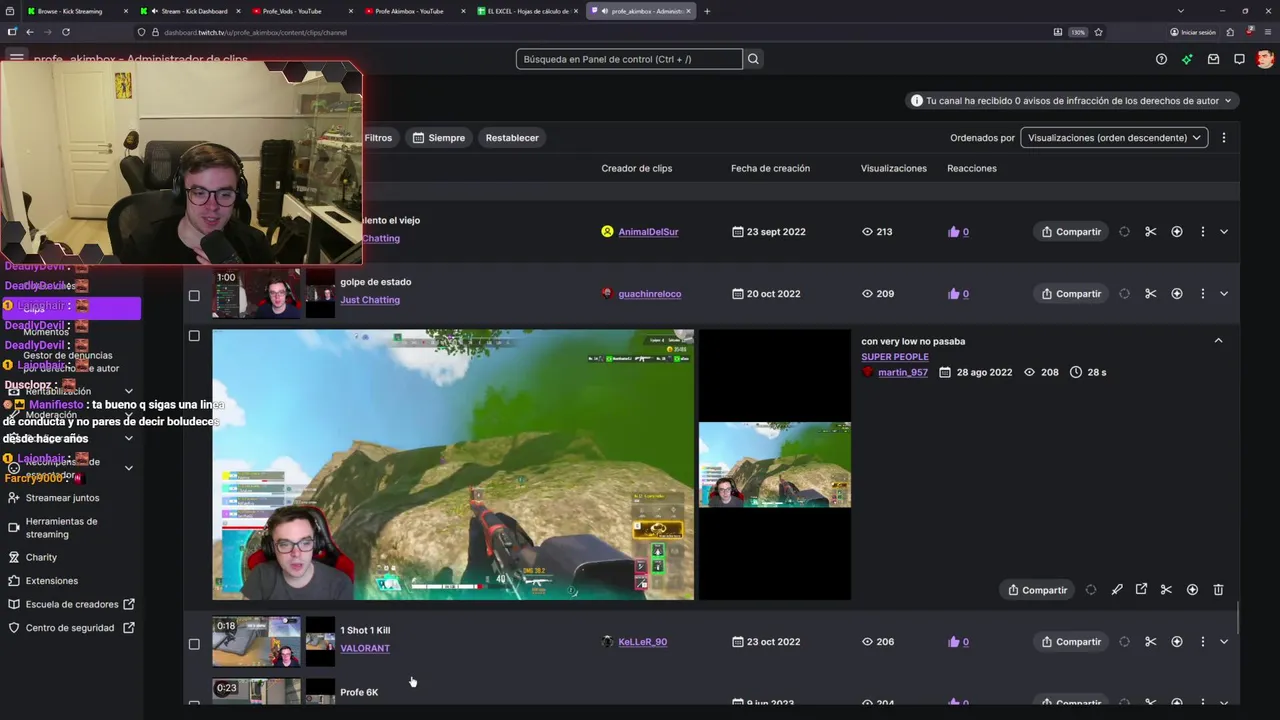The width and height of the screenshot is (1280, 720).
Task: Click Compartir button in AnimalDelSur row
Action: [1071, 232]
